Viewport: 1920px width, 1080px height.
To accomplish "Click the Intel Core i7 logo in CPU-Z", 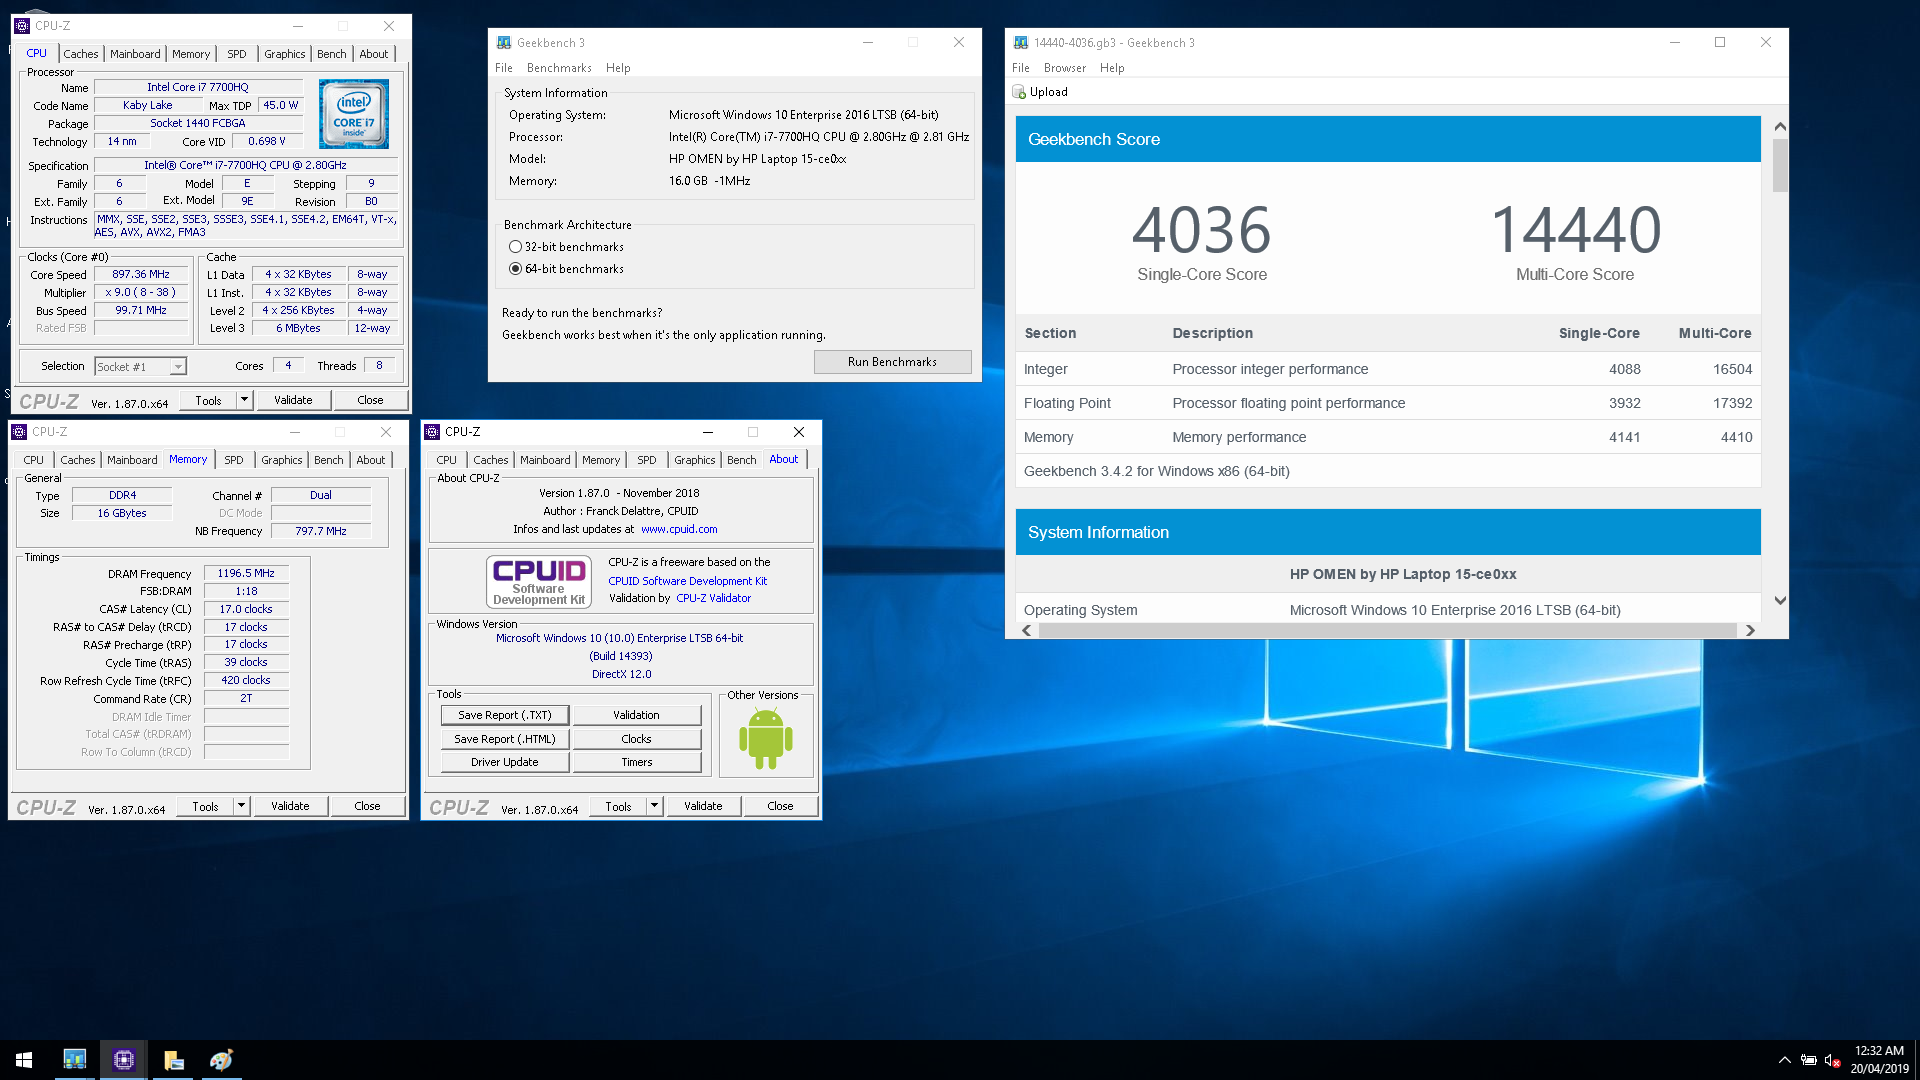I will [354, 115].
